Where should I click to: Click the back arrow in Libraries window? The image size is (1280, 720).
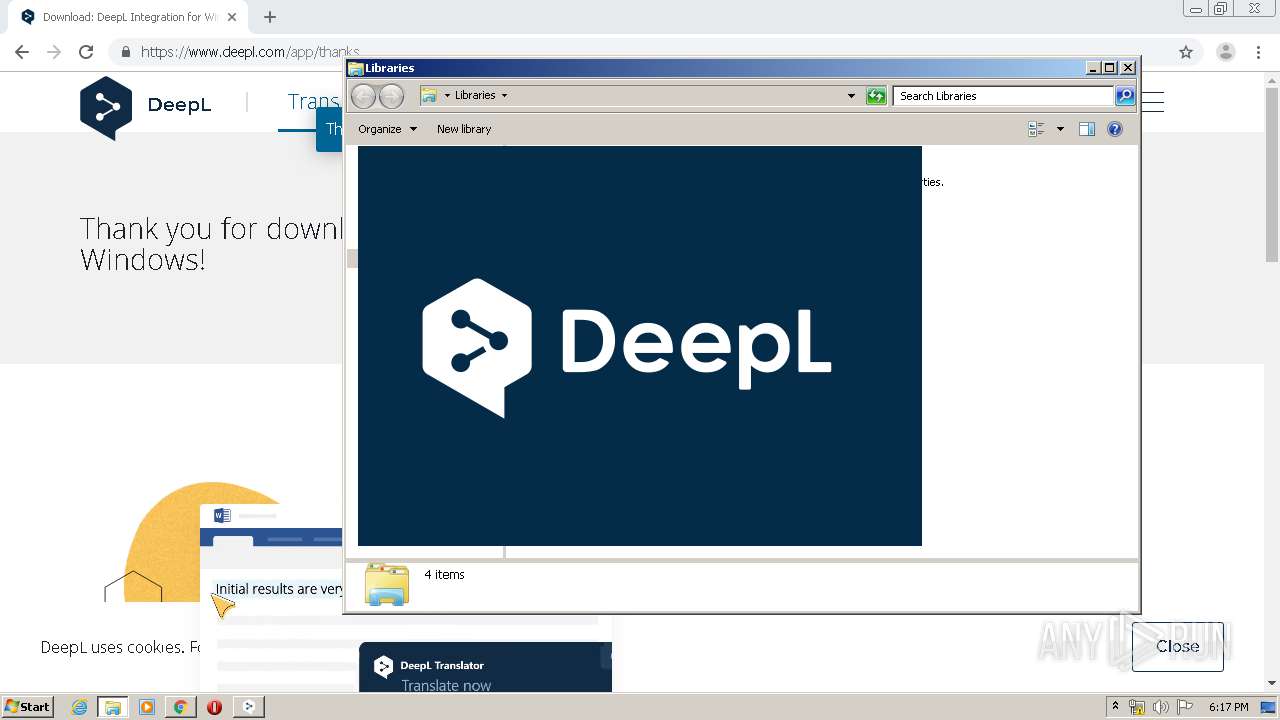363,96
